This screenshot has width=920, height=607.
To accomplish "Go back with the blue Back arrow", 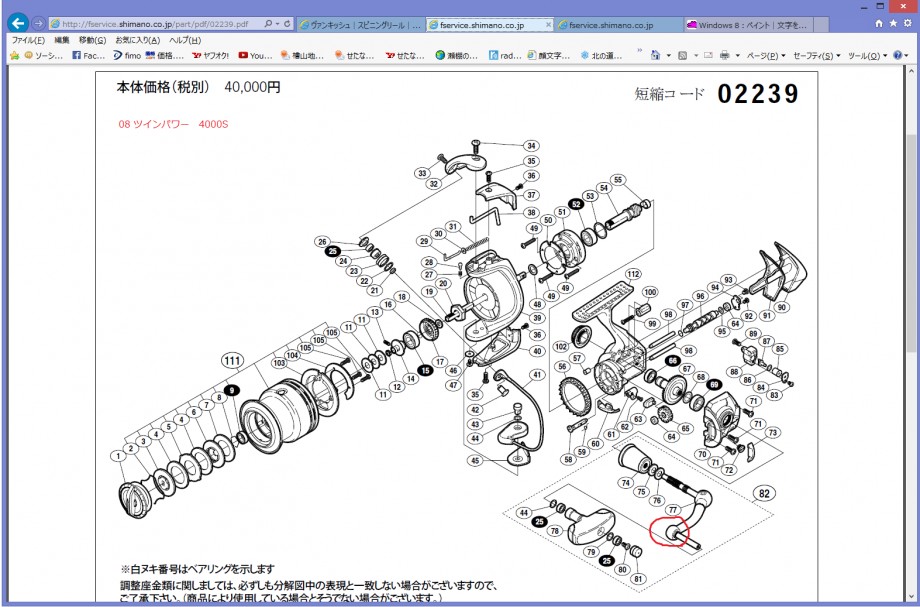I will pos(19,23).
